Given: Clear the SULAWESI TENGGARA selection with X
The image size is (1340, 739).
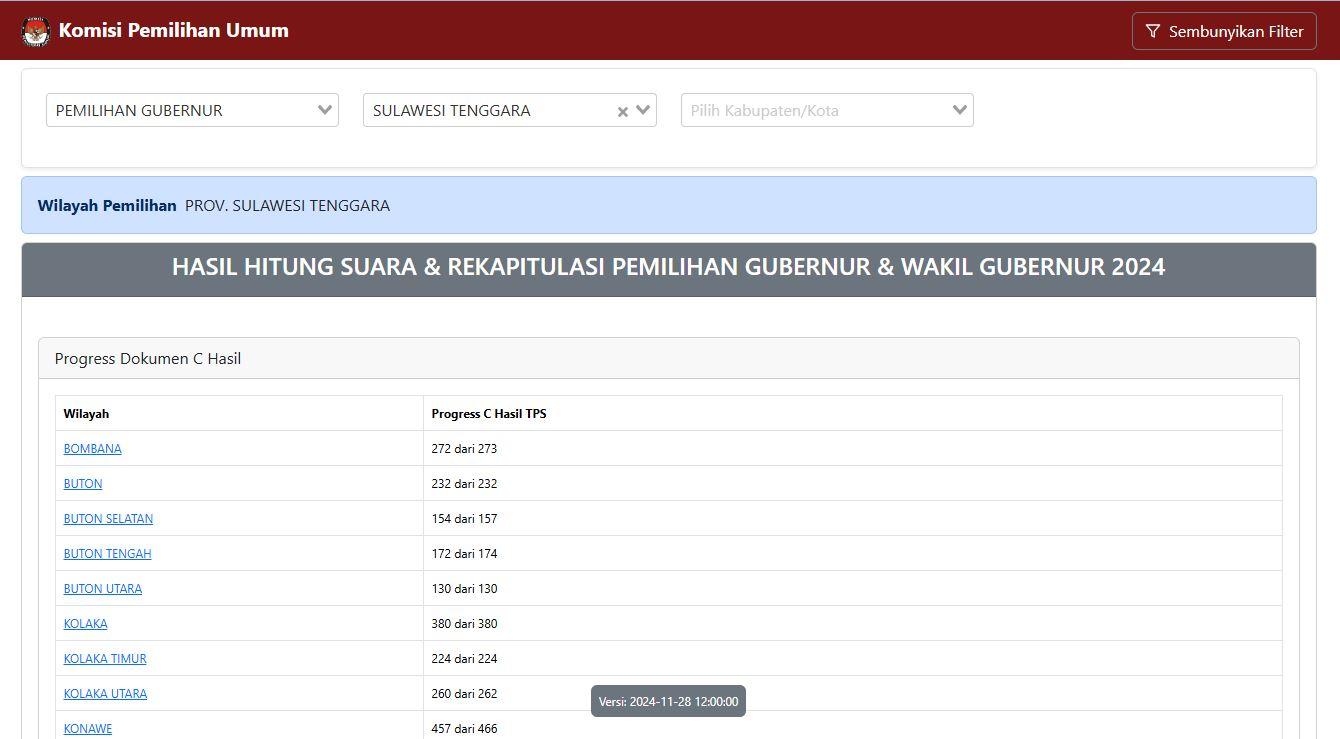Looking at the screenshot, I should point(622,111).
